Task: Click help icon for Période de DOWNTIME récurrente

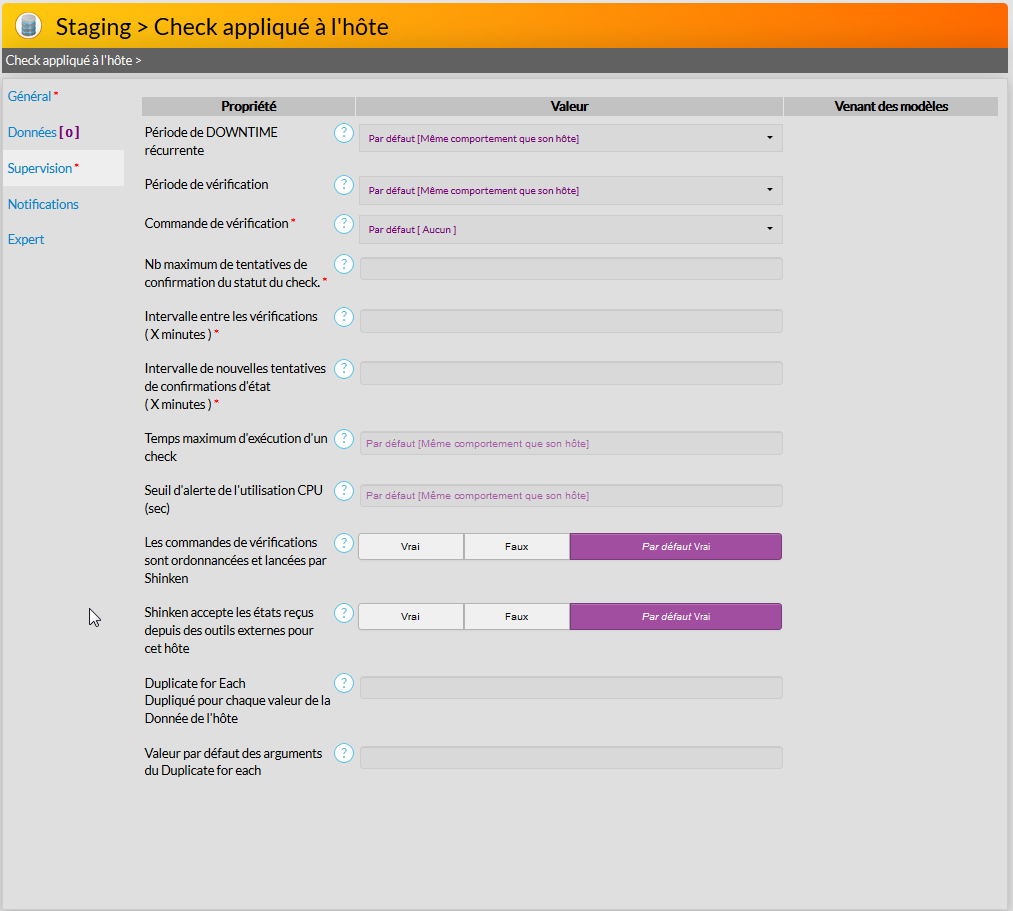Action: tap(344, 133)
